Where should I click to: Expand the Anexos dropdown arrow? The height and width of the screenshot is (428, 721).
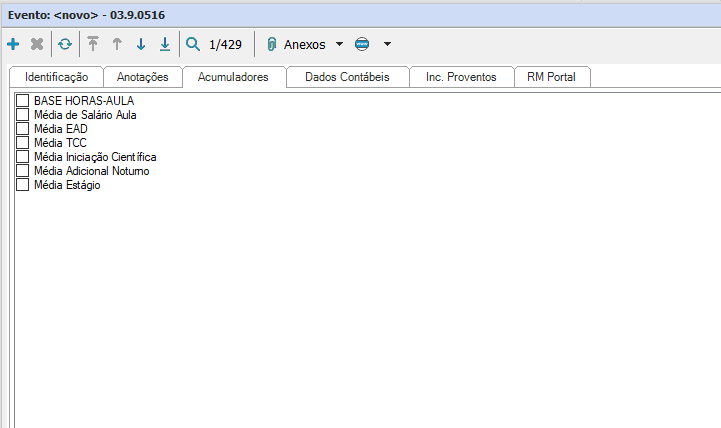click(339, 44)
